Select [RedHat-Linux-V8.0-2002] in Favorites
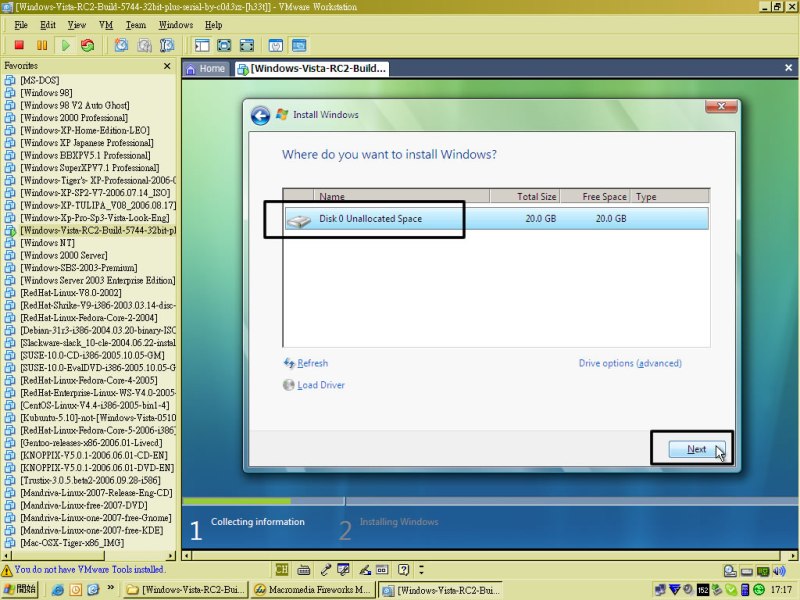800x600 pixels. click(71, 293)
